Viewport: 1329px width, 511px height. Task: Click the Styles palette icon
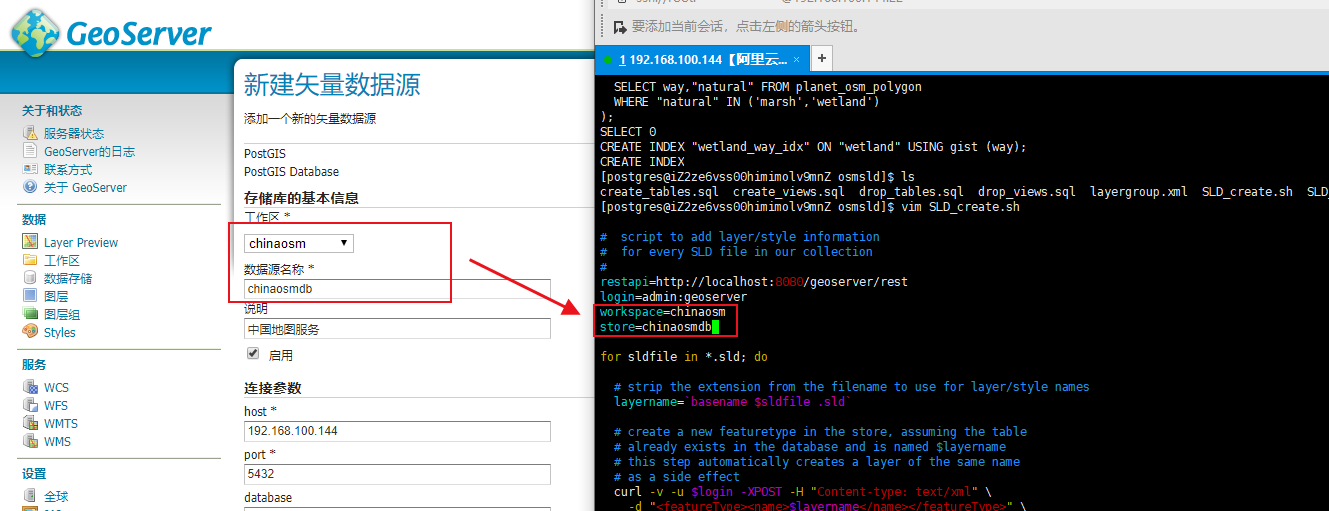(30, 332)
